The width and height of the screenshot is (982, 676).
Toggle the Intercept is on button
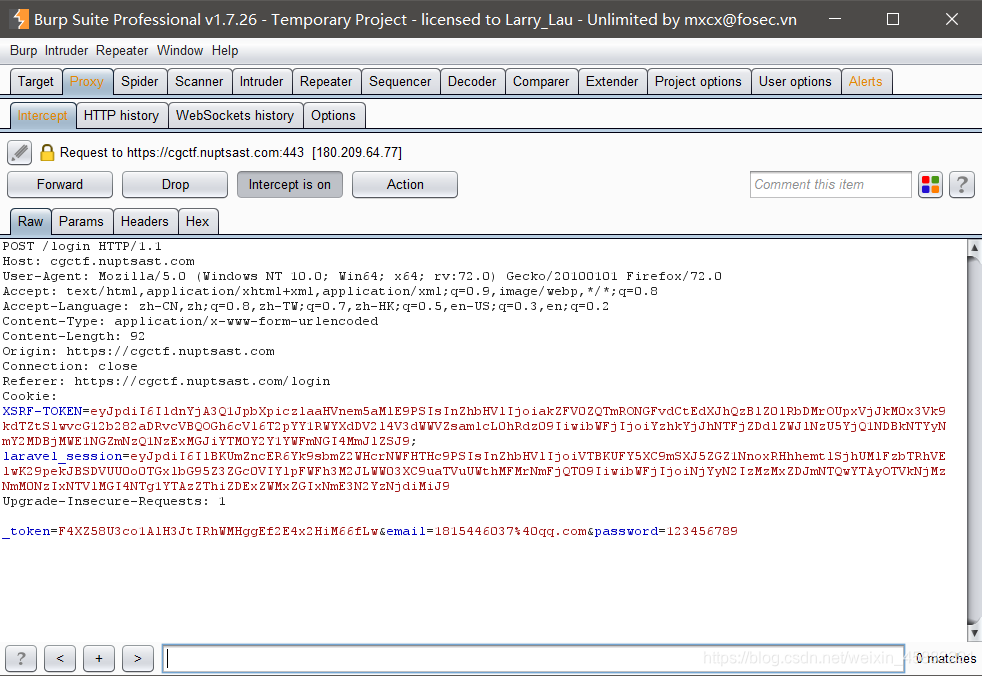coord(289,185)
